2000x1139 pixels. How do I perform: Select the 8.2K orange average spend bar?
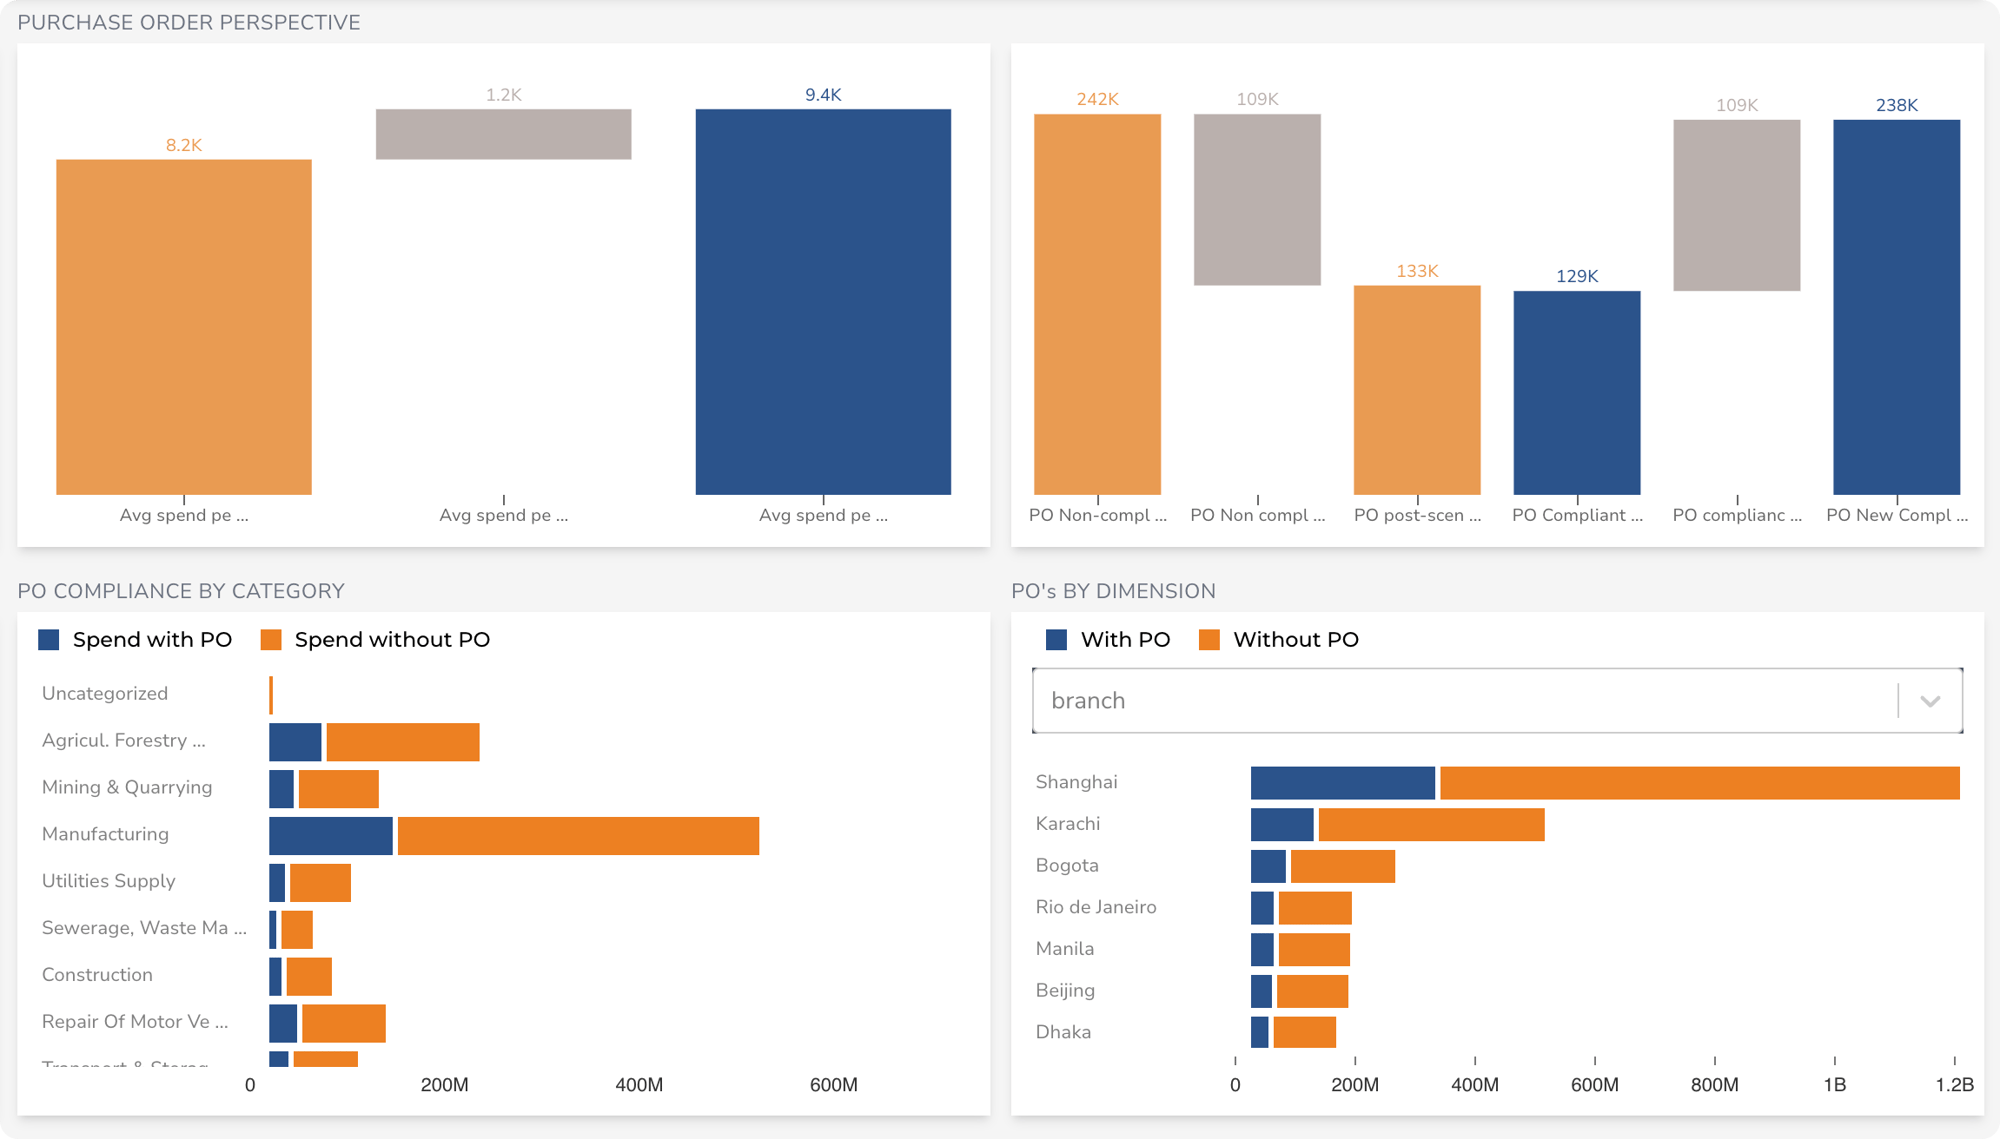click(184, 327)
